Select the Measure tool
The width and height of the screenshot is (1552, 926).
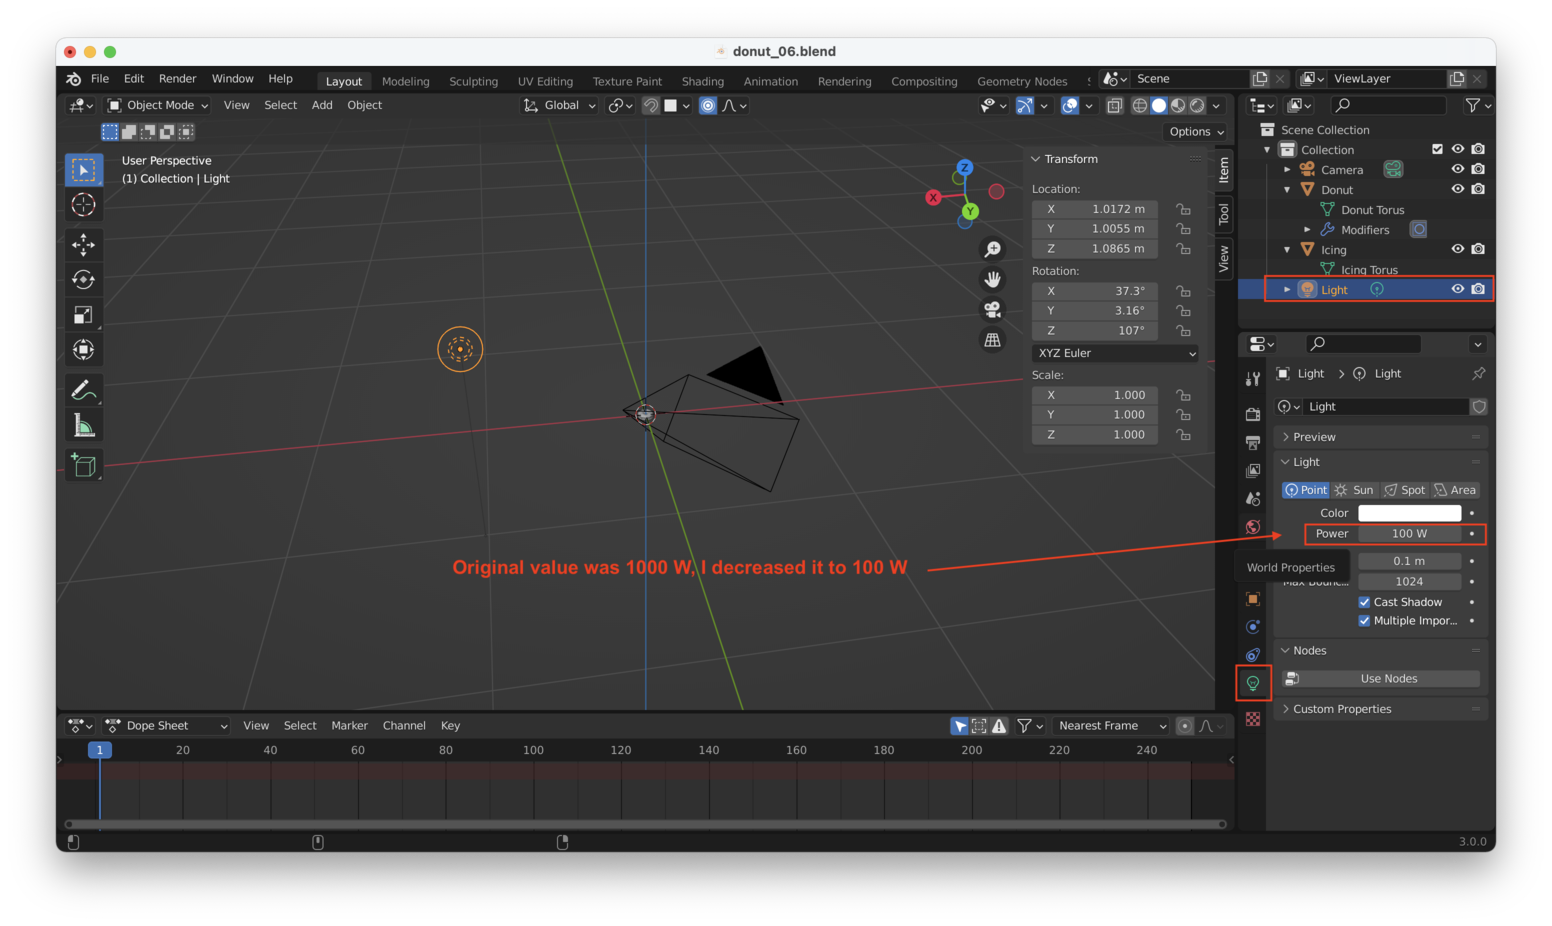click(x=84, y=427)
